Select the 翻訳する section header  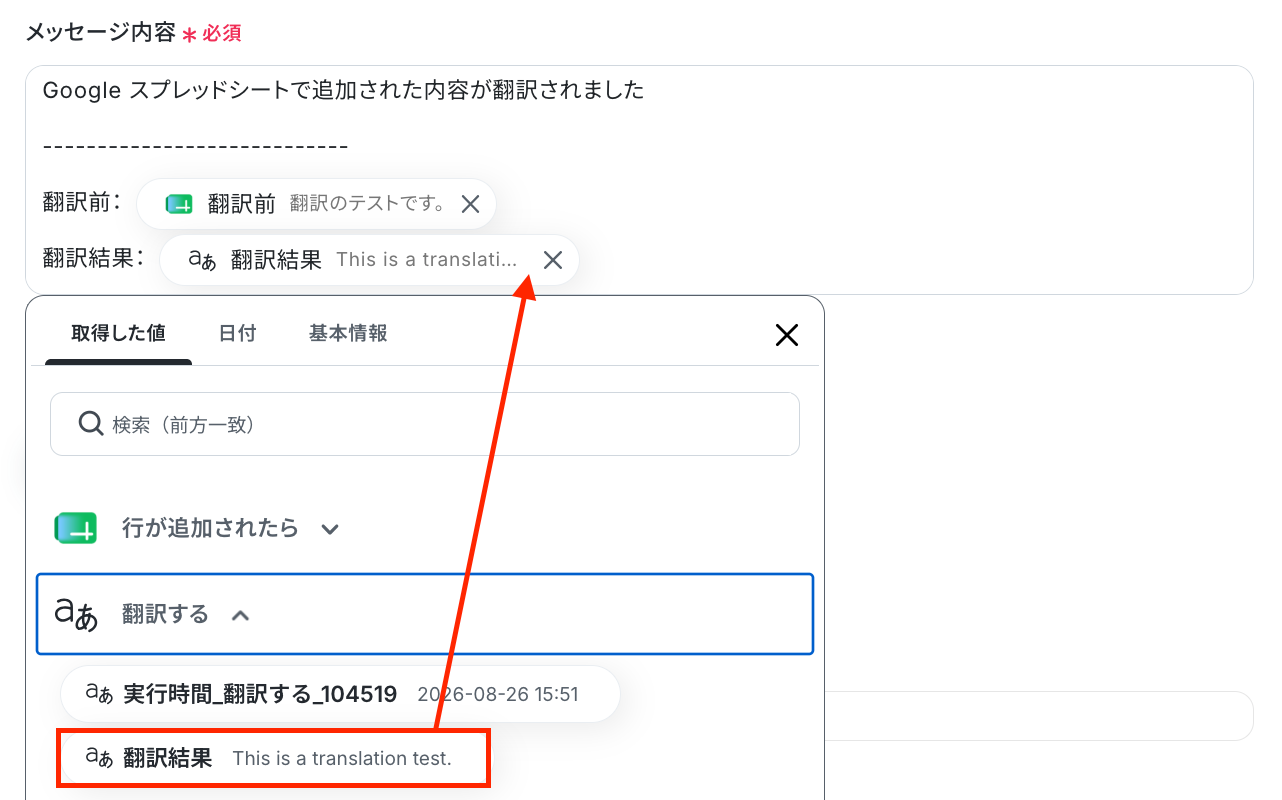(425, 614)
